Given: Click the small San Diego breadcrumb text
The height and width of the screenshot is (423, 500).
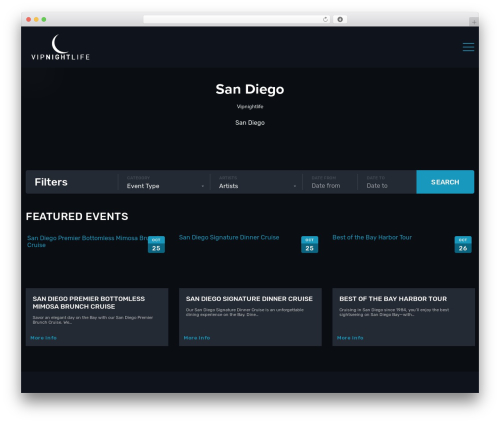Looking at the screenshot, I should click(250, 123).
